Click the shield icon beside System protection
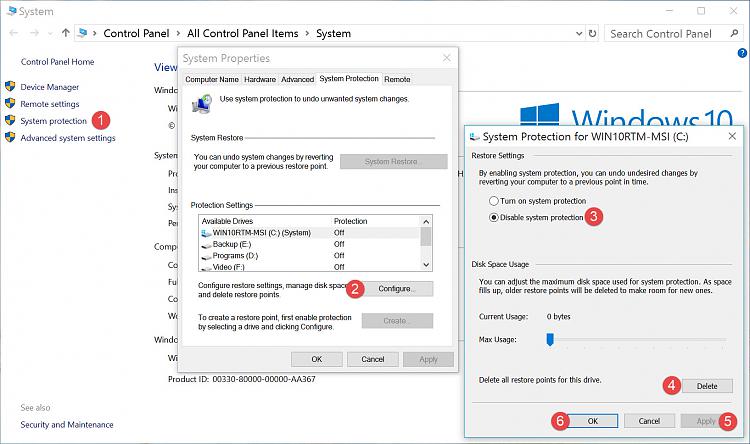Screen dimensions: 750x444 coord(10,120)
